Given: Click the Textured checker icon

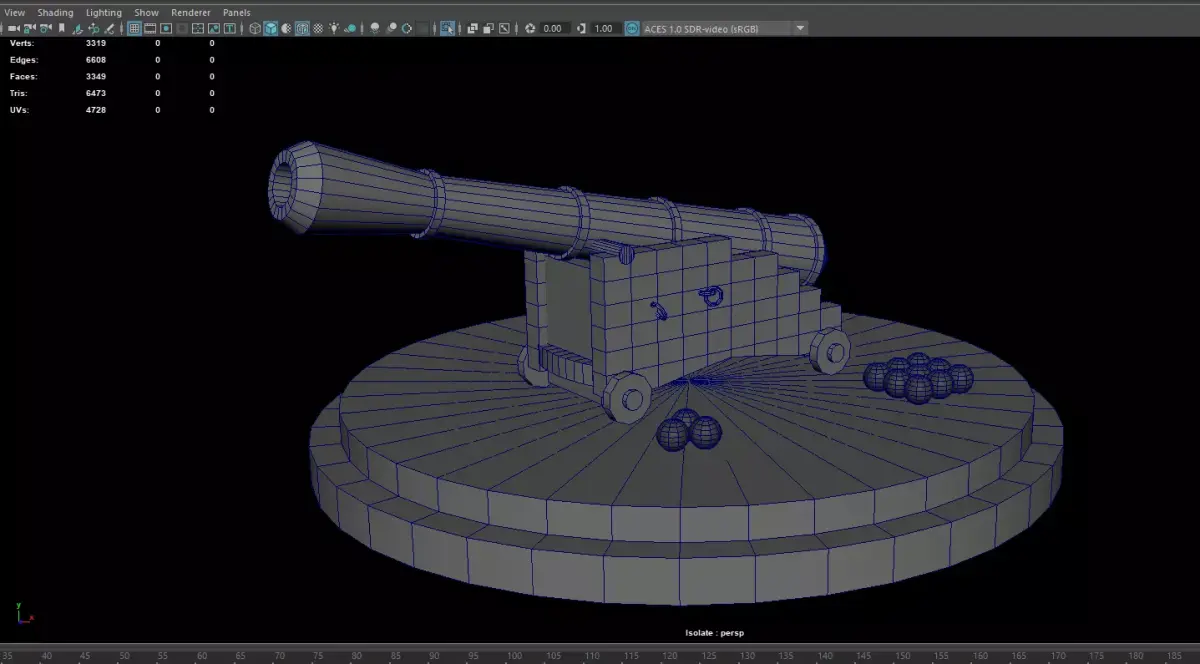Looking at the screenshot, I should [319, 28].
